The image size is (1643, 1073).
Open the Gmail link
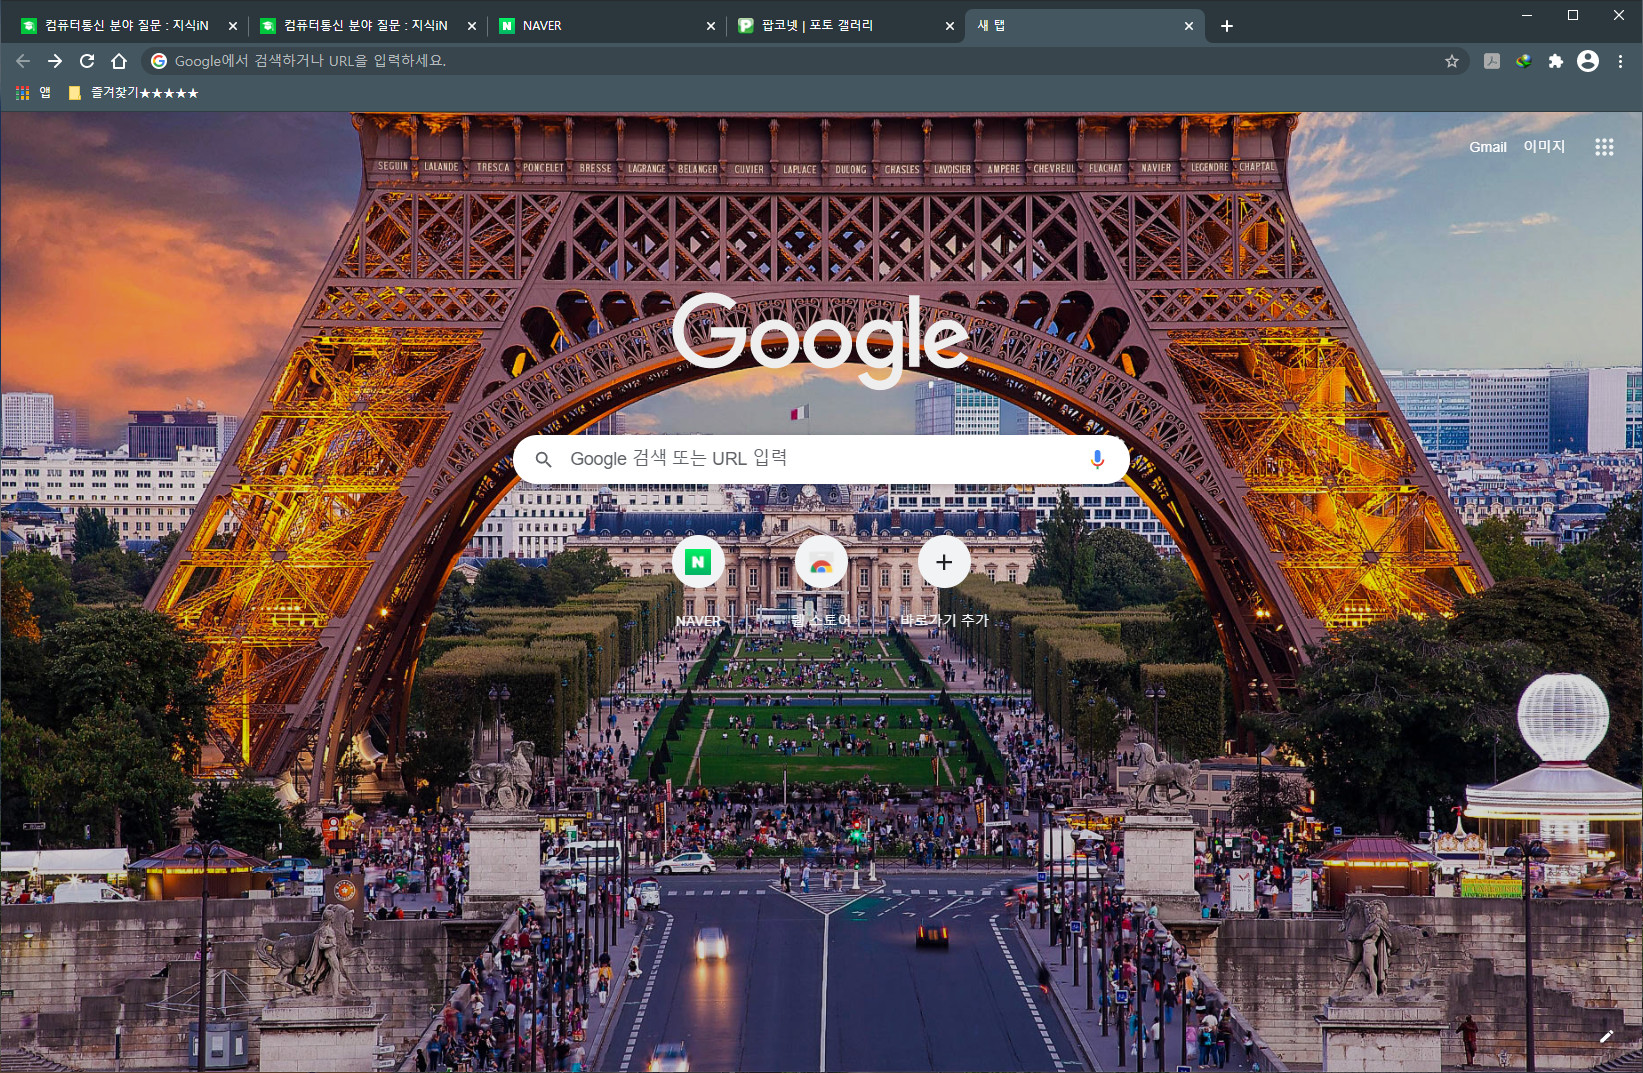(x=1487, y=147)
